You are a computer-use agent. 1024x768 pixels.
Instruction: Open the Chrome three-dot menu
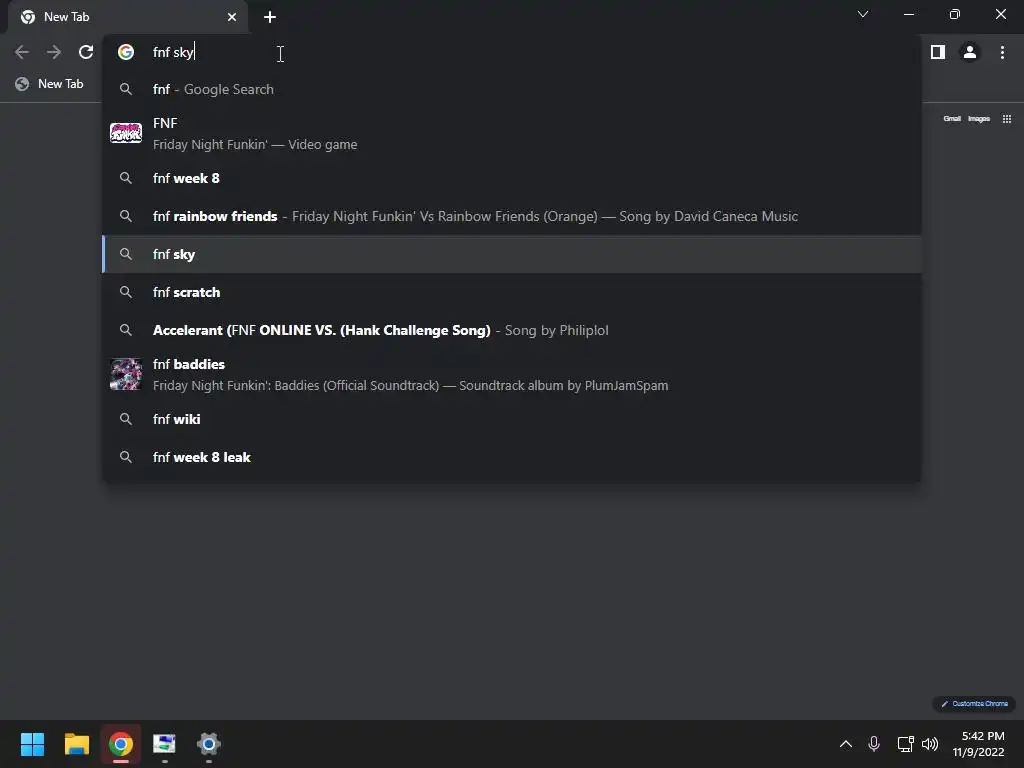pyautogui.click(x=1002, y=52)
